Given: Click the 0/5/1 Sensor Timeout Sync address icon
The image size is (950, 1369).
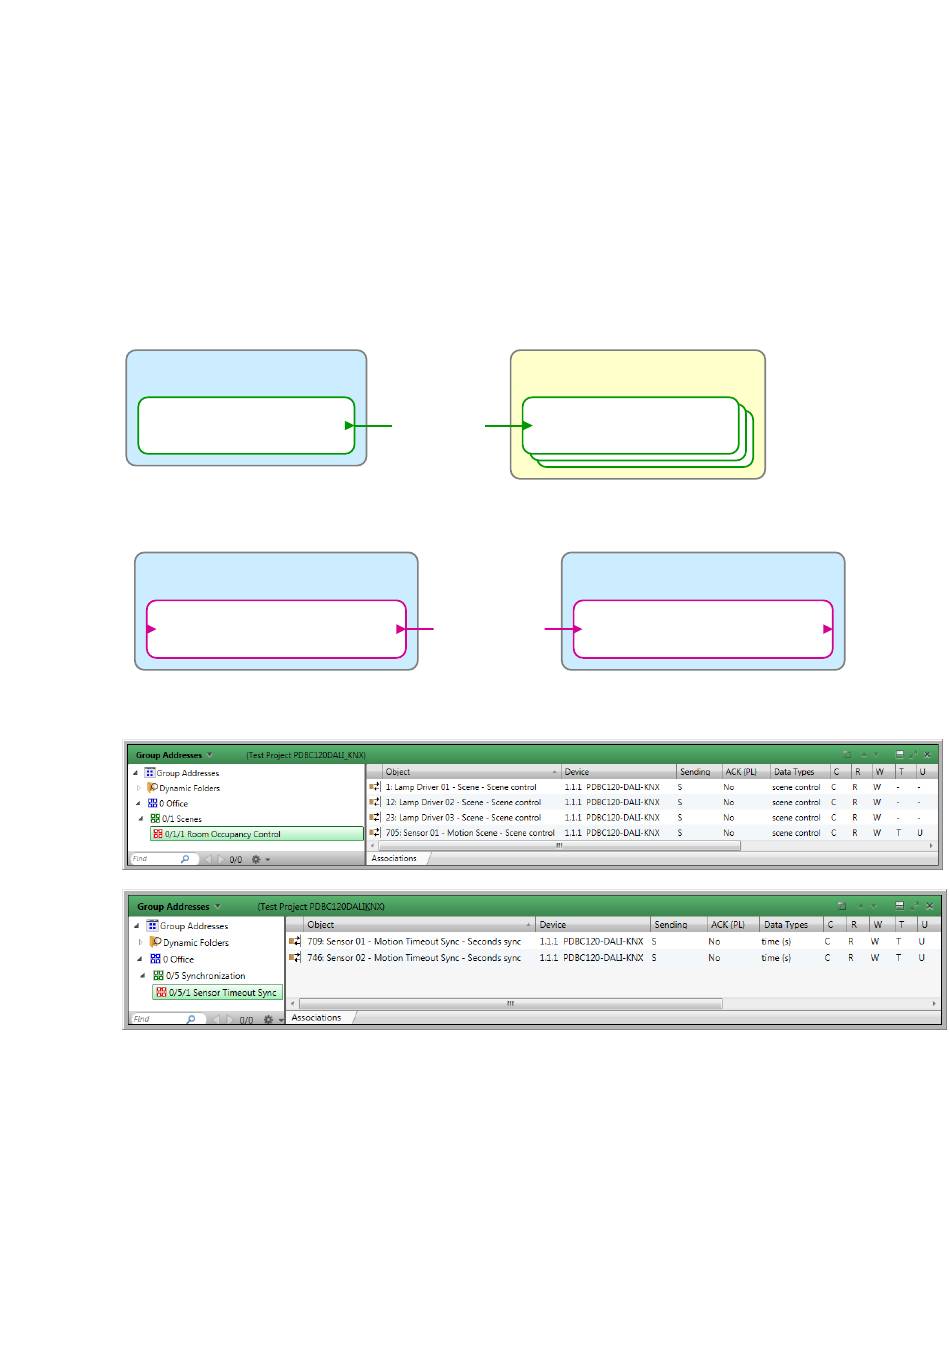Looking at the screenshot, I should [161, 993].
